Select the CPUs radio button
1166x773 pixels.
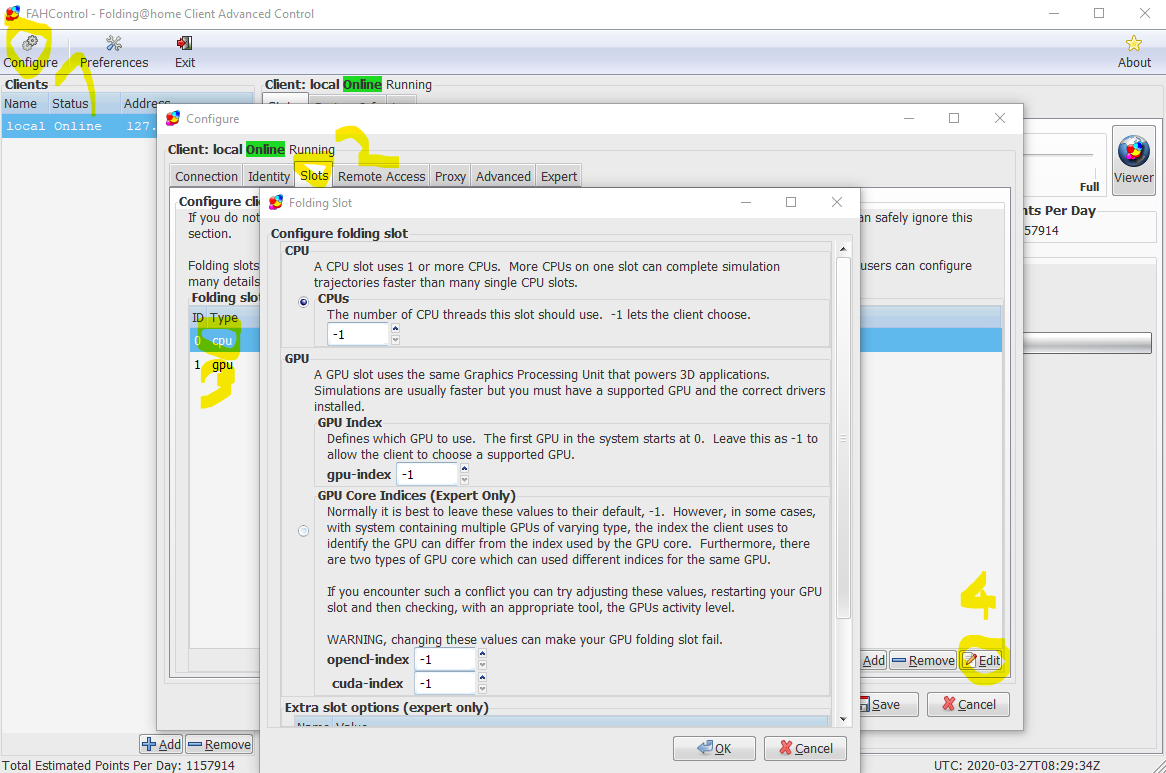click(x=304, y=302)
